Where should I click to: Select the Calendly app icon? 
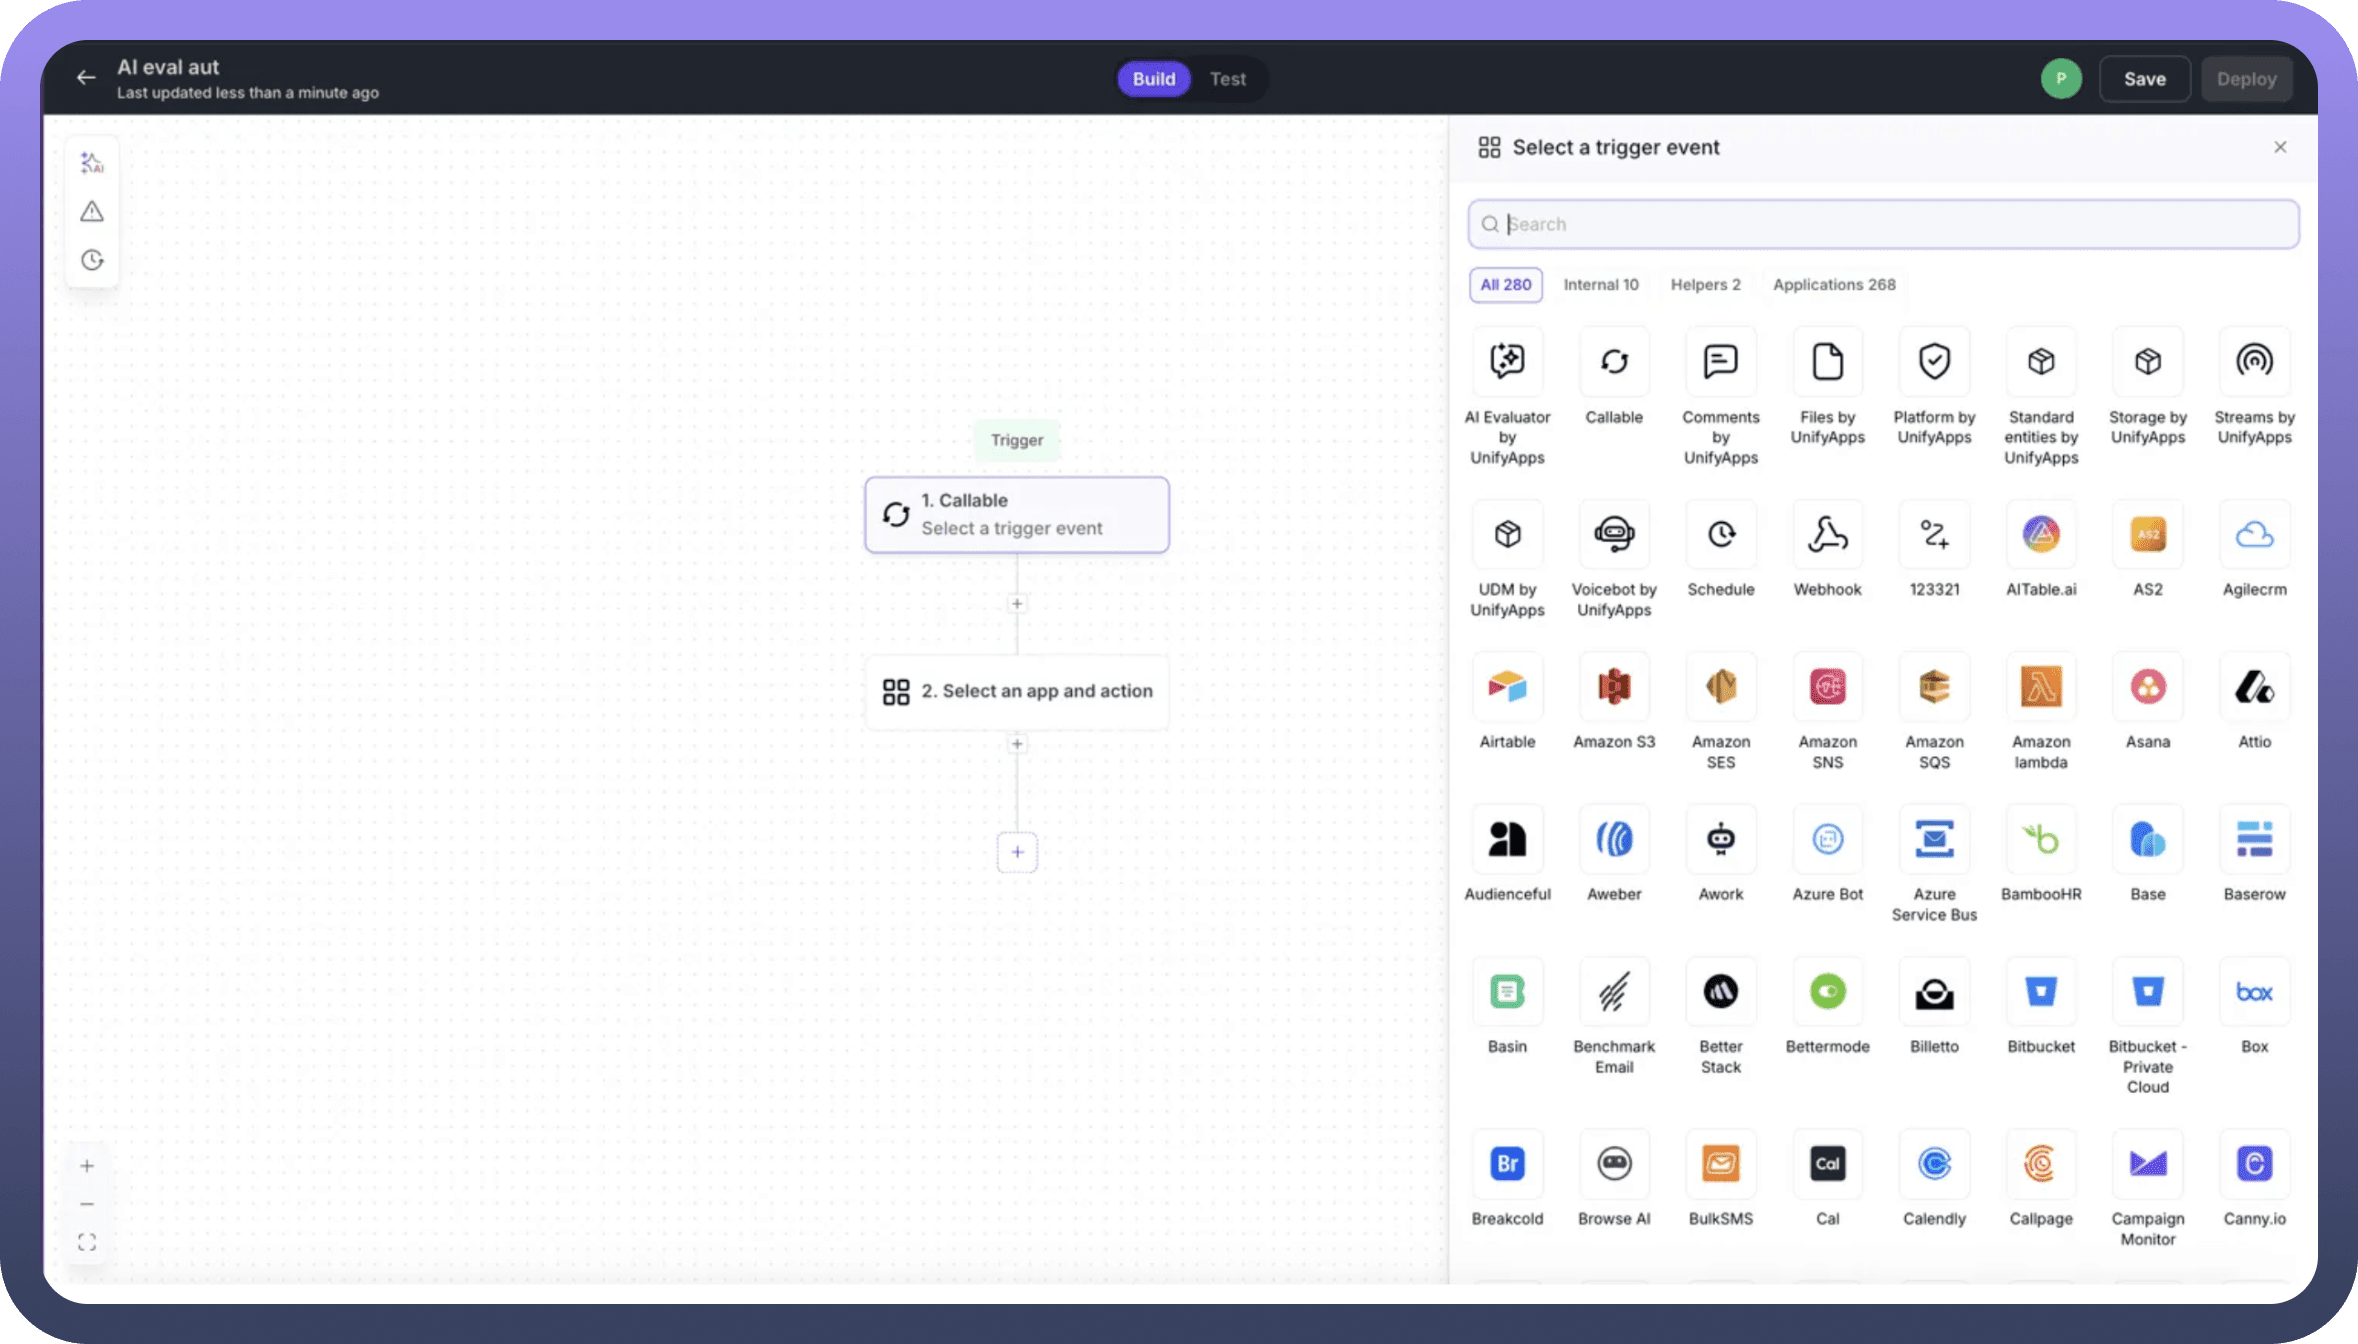1933,1164
